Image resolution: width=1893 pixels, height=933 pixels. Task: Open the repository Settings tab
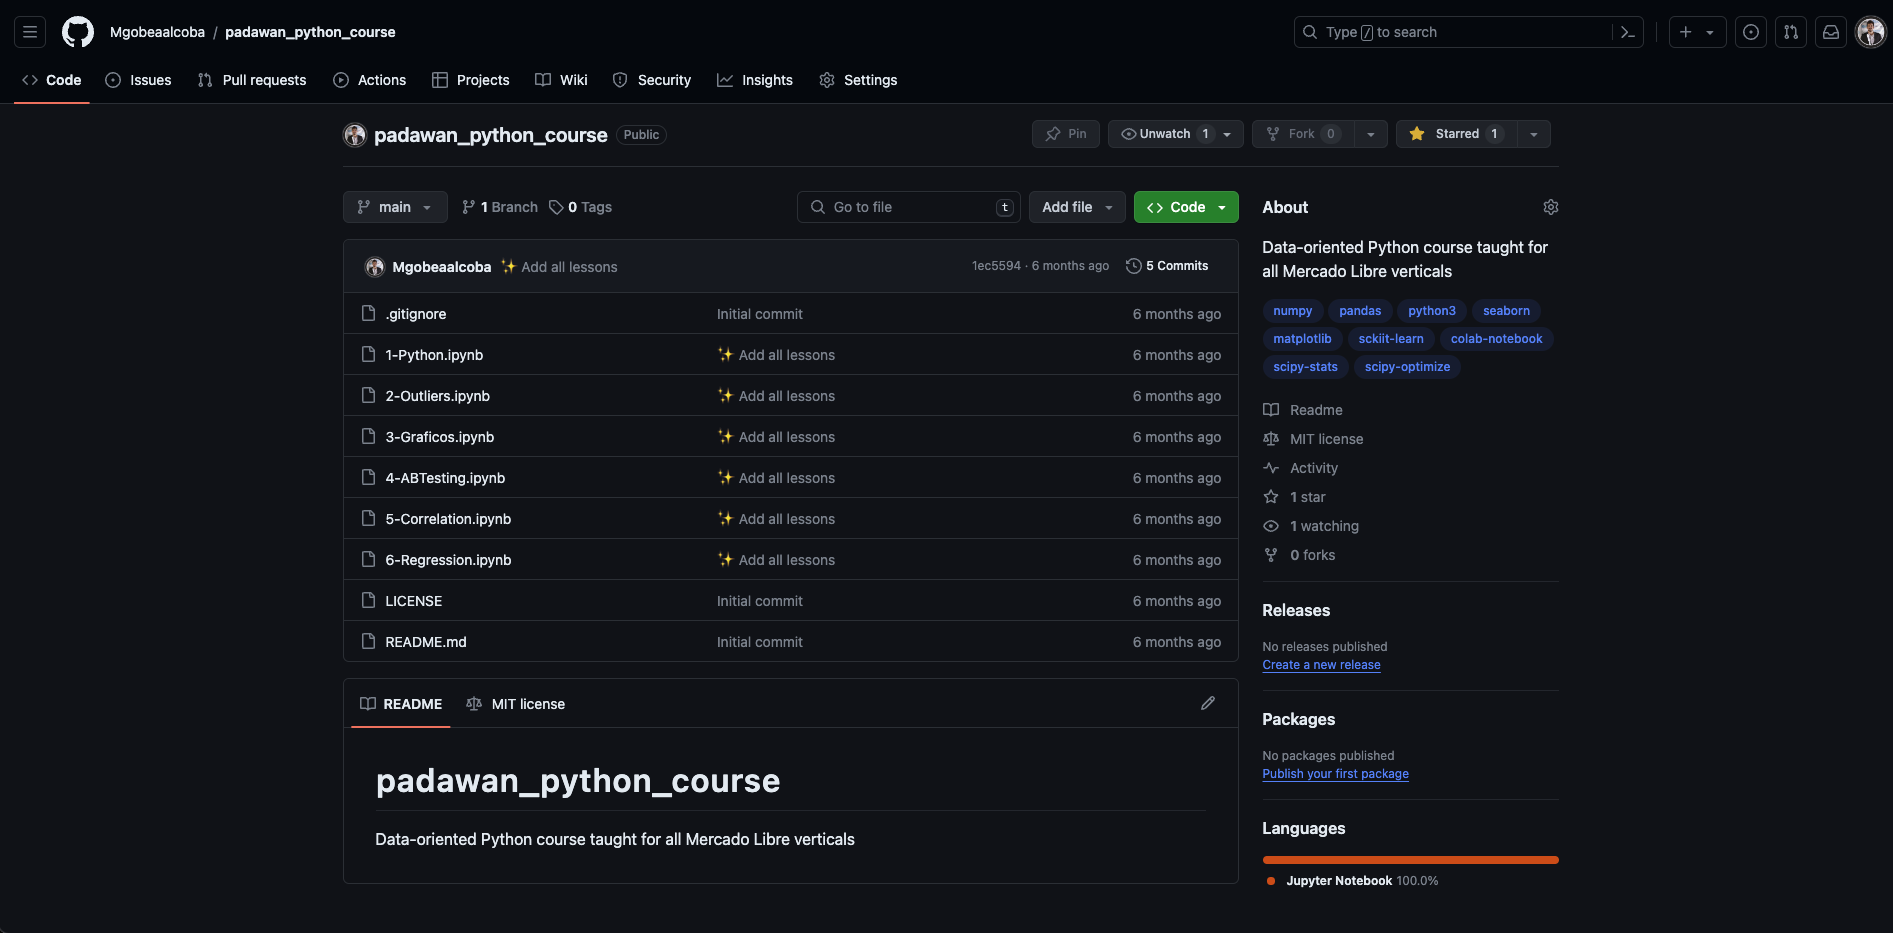[858, 80]
